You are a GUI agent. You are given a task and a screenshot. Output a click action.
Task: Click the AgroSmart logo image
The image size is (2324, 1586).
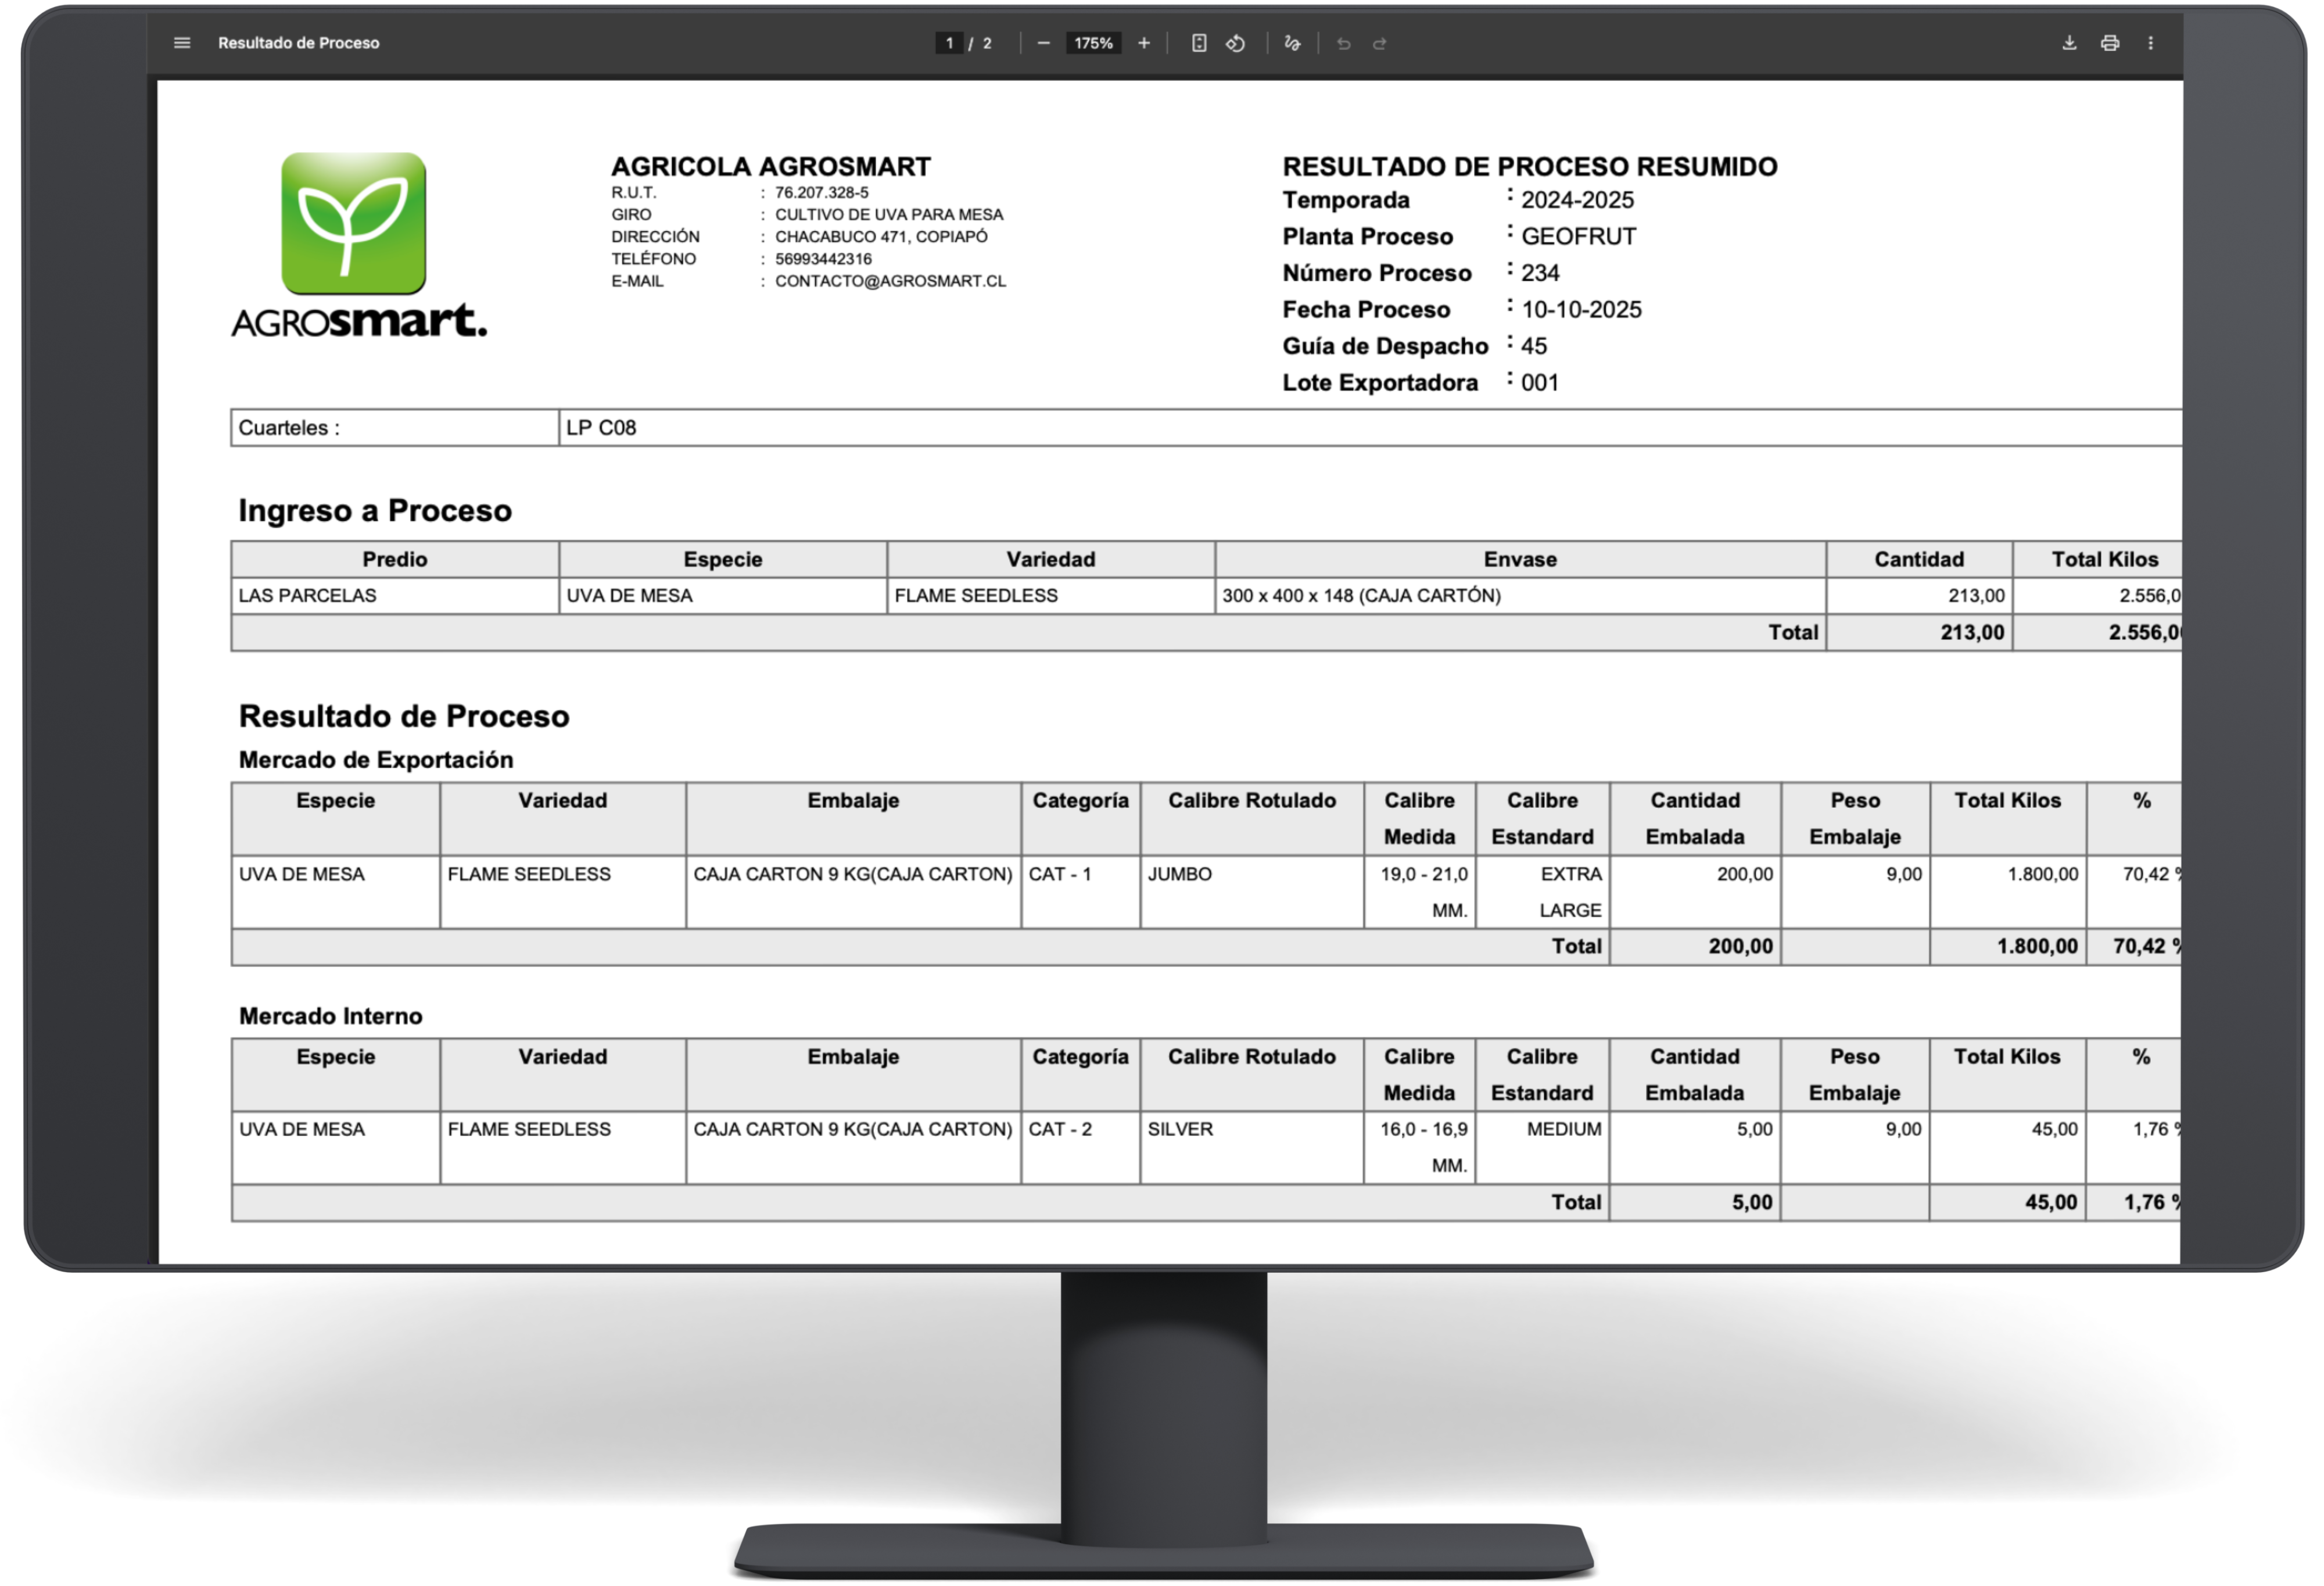pos(354,224)
